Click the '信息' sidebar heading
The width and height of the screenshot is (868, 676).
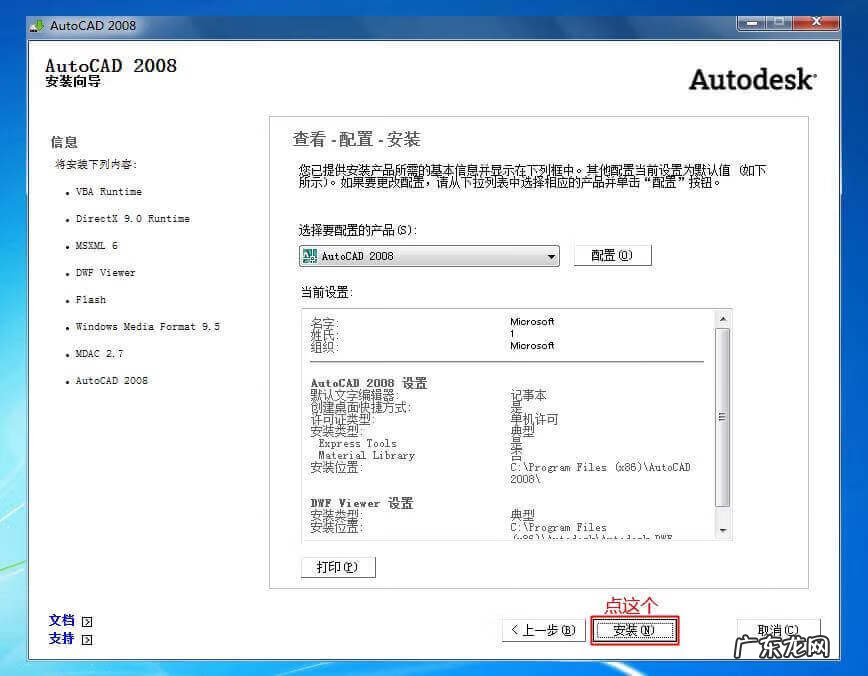point(64,142)
